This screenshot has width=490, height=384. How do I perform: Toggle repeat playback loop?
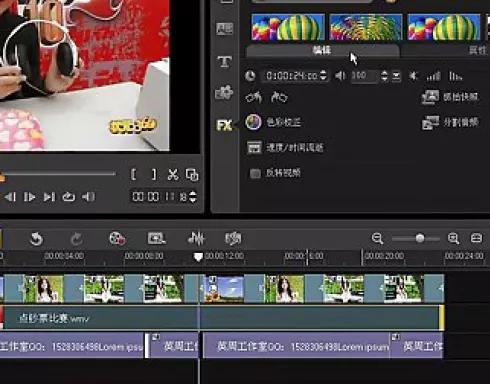pos(68,197)
